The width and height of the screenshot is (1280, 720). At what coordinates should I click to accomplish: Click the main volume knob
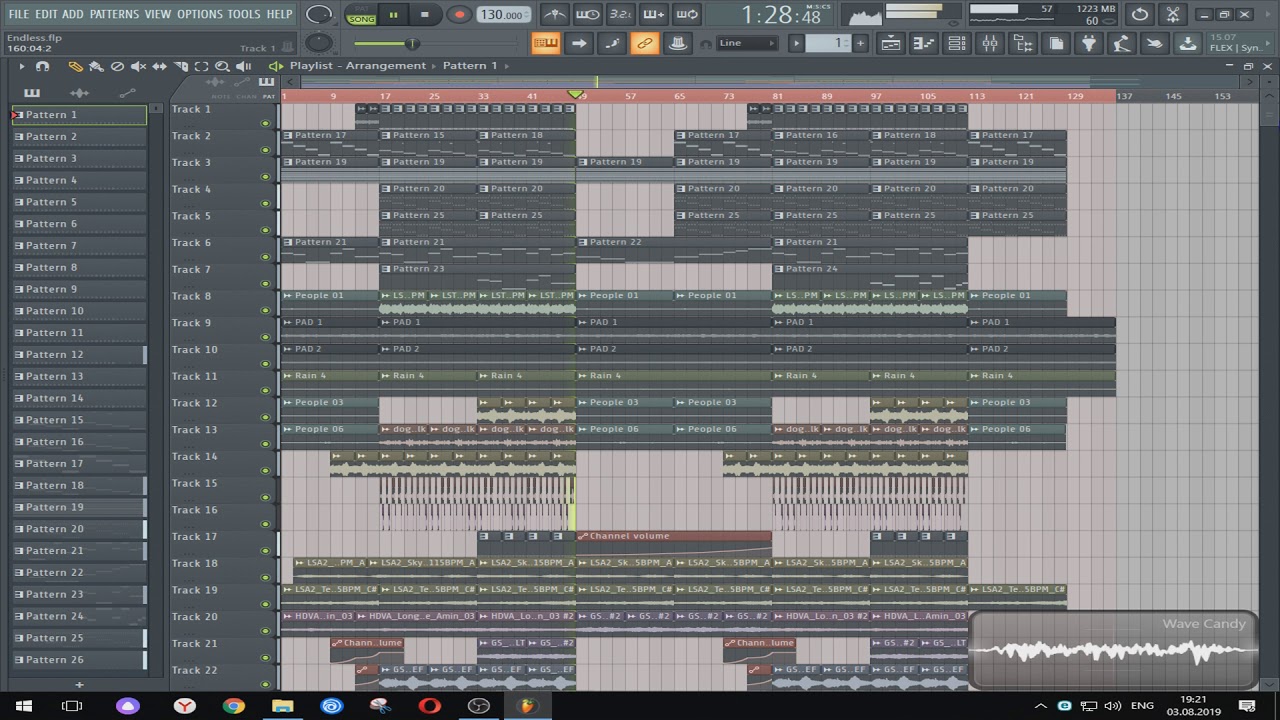click(x=318, y=15)
